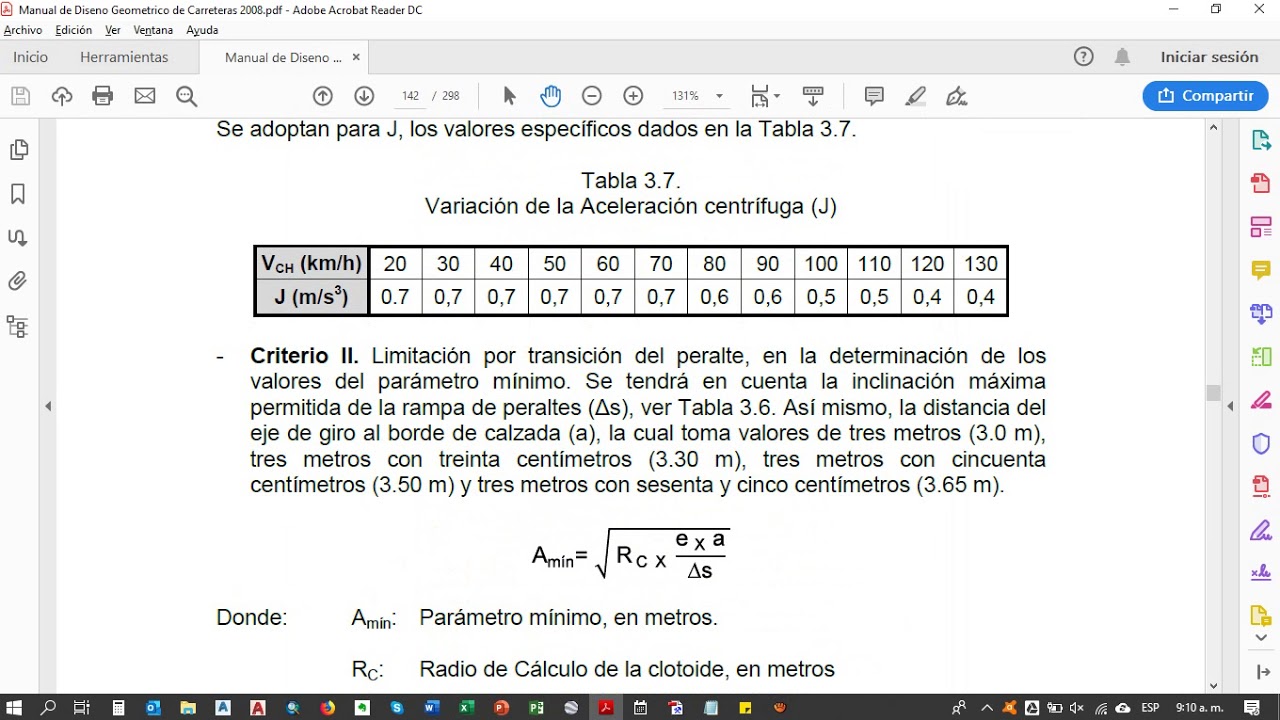Click the page number field showing 142
This screenshot has height=720, width=1280.
[x=410, y=96]
